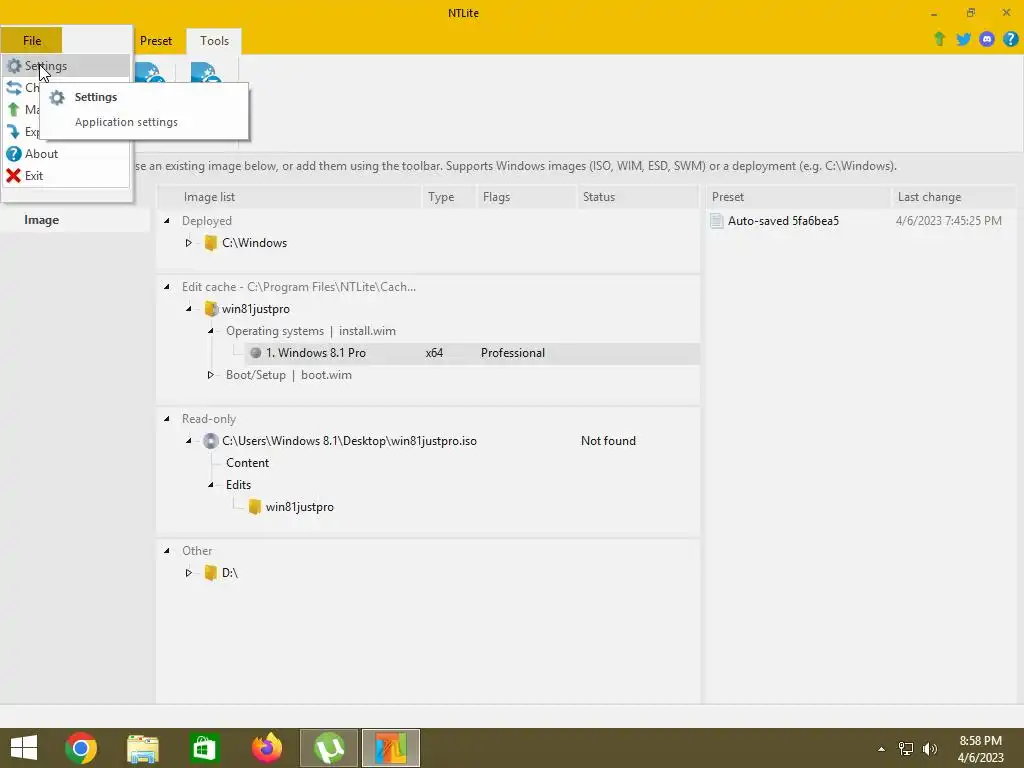The width and height of the screenshot is (1024, 768).
Task: Choose Exit in the File menu
Action: pos(65,176)
